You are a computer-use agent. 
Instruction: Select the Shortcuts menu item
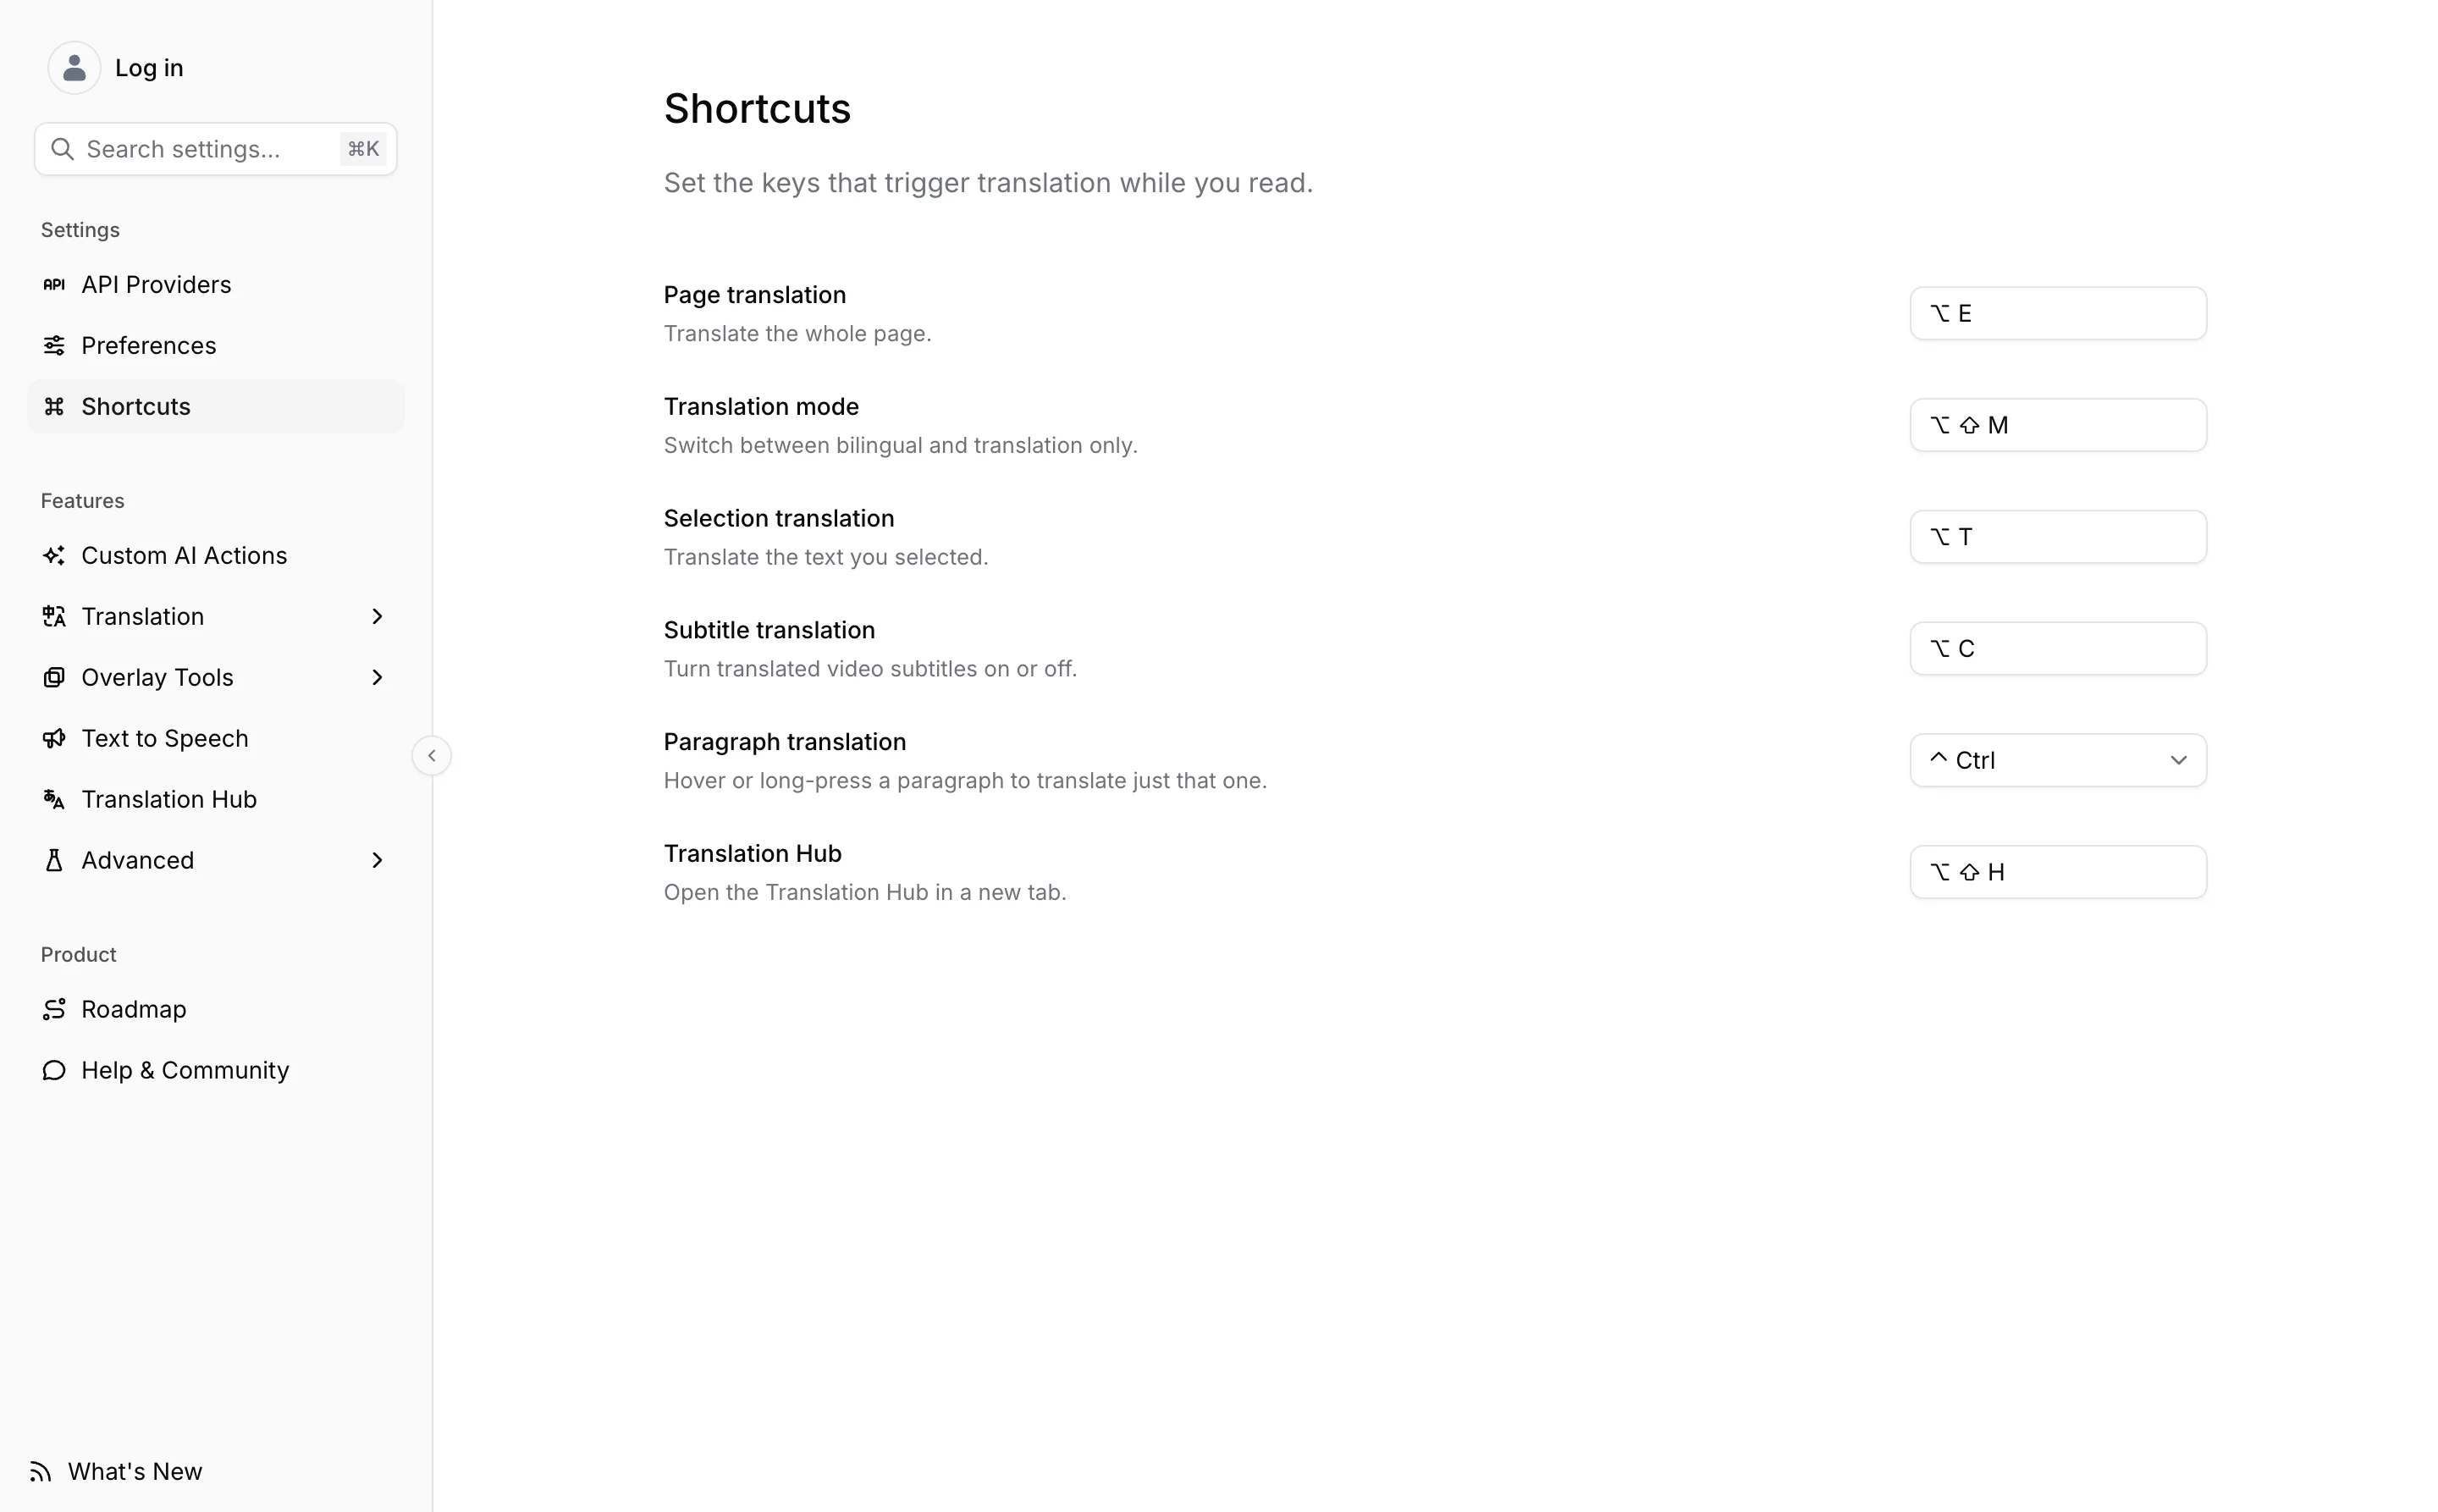pos(216,407)
